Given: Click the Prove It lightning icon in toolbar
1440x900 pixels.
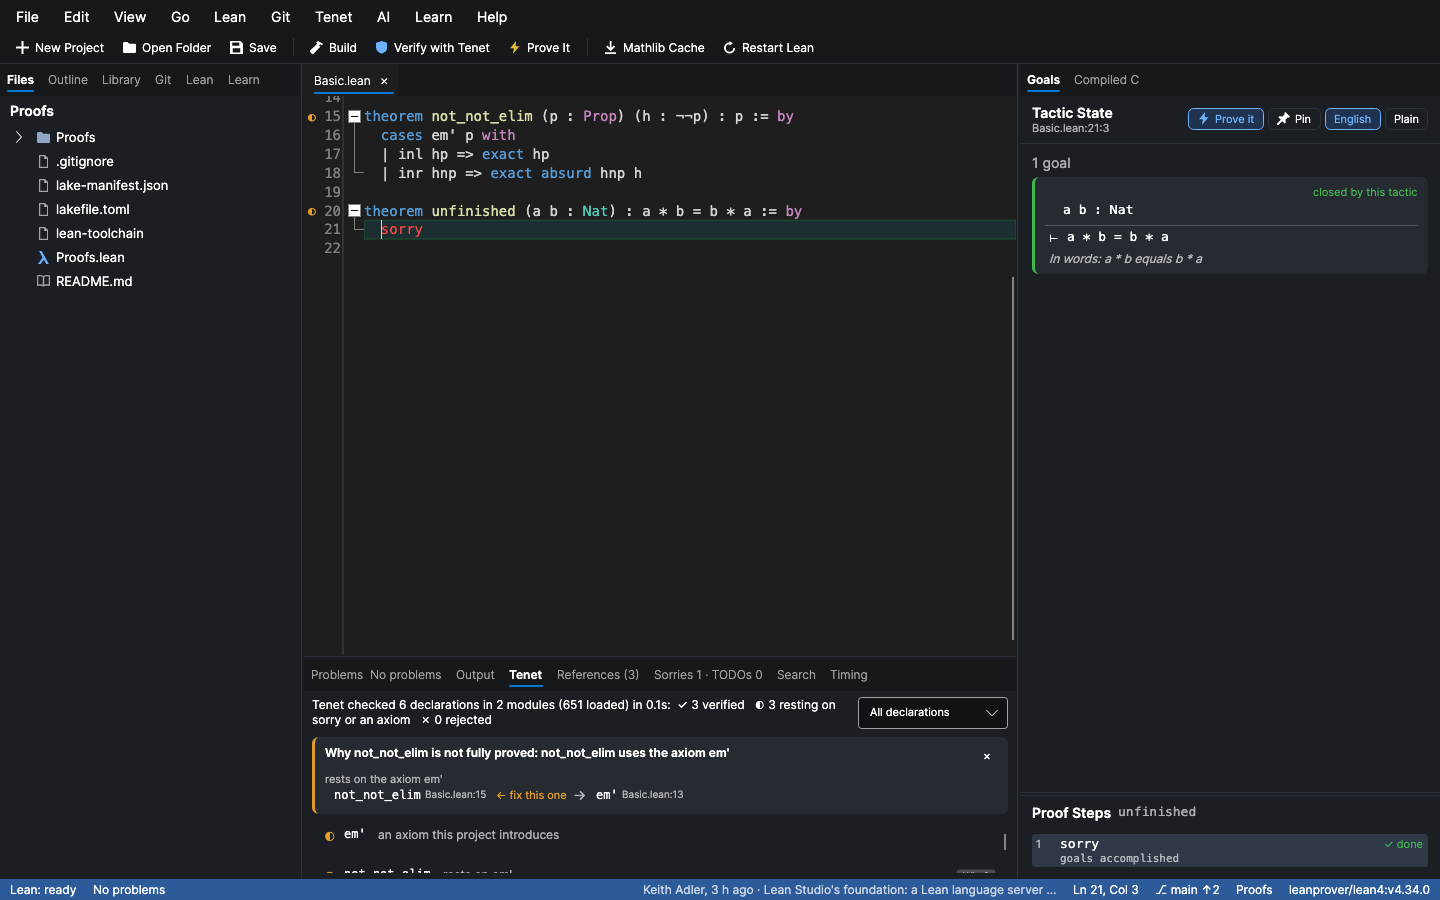Looking at the screenshot, I should (x=515, y=48).
